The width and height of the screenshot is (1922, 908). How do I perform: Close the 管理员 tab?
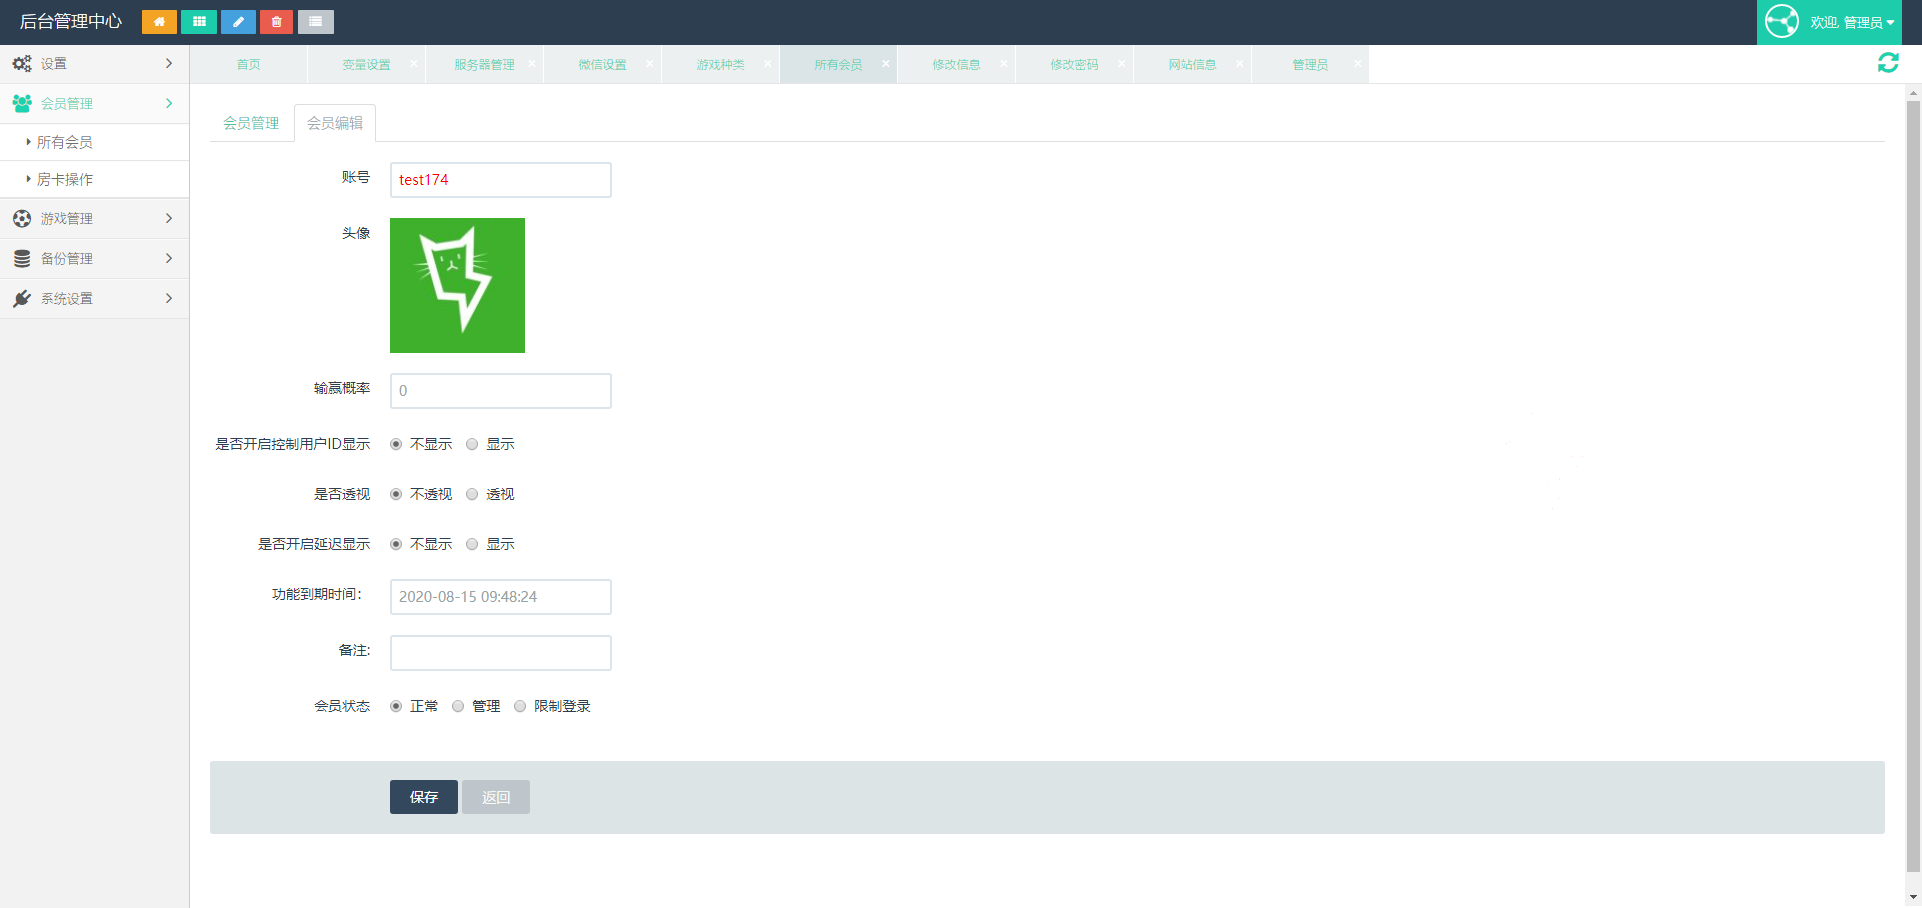coord(1357,63)
